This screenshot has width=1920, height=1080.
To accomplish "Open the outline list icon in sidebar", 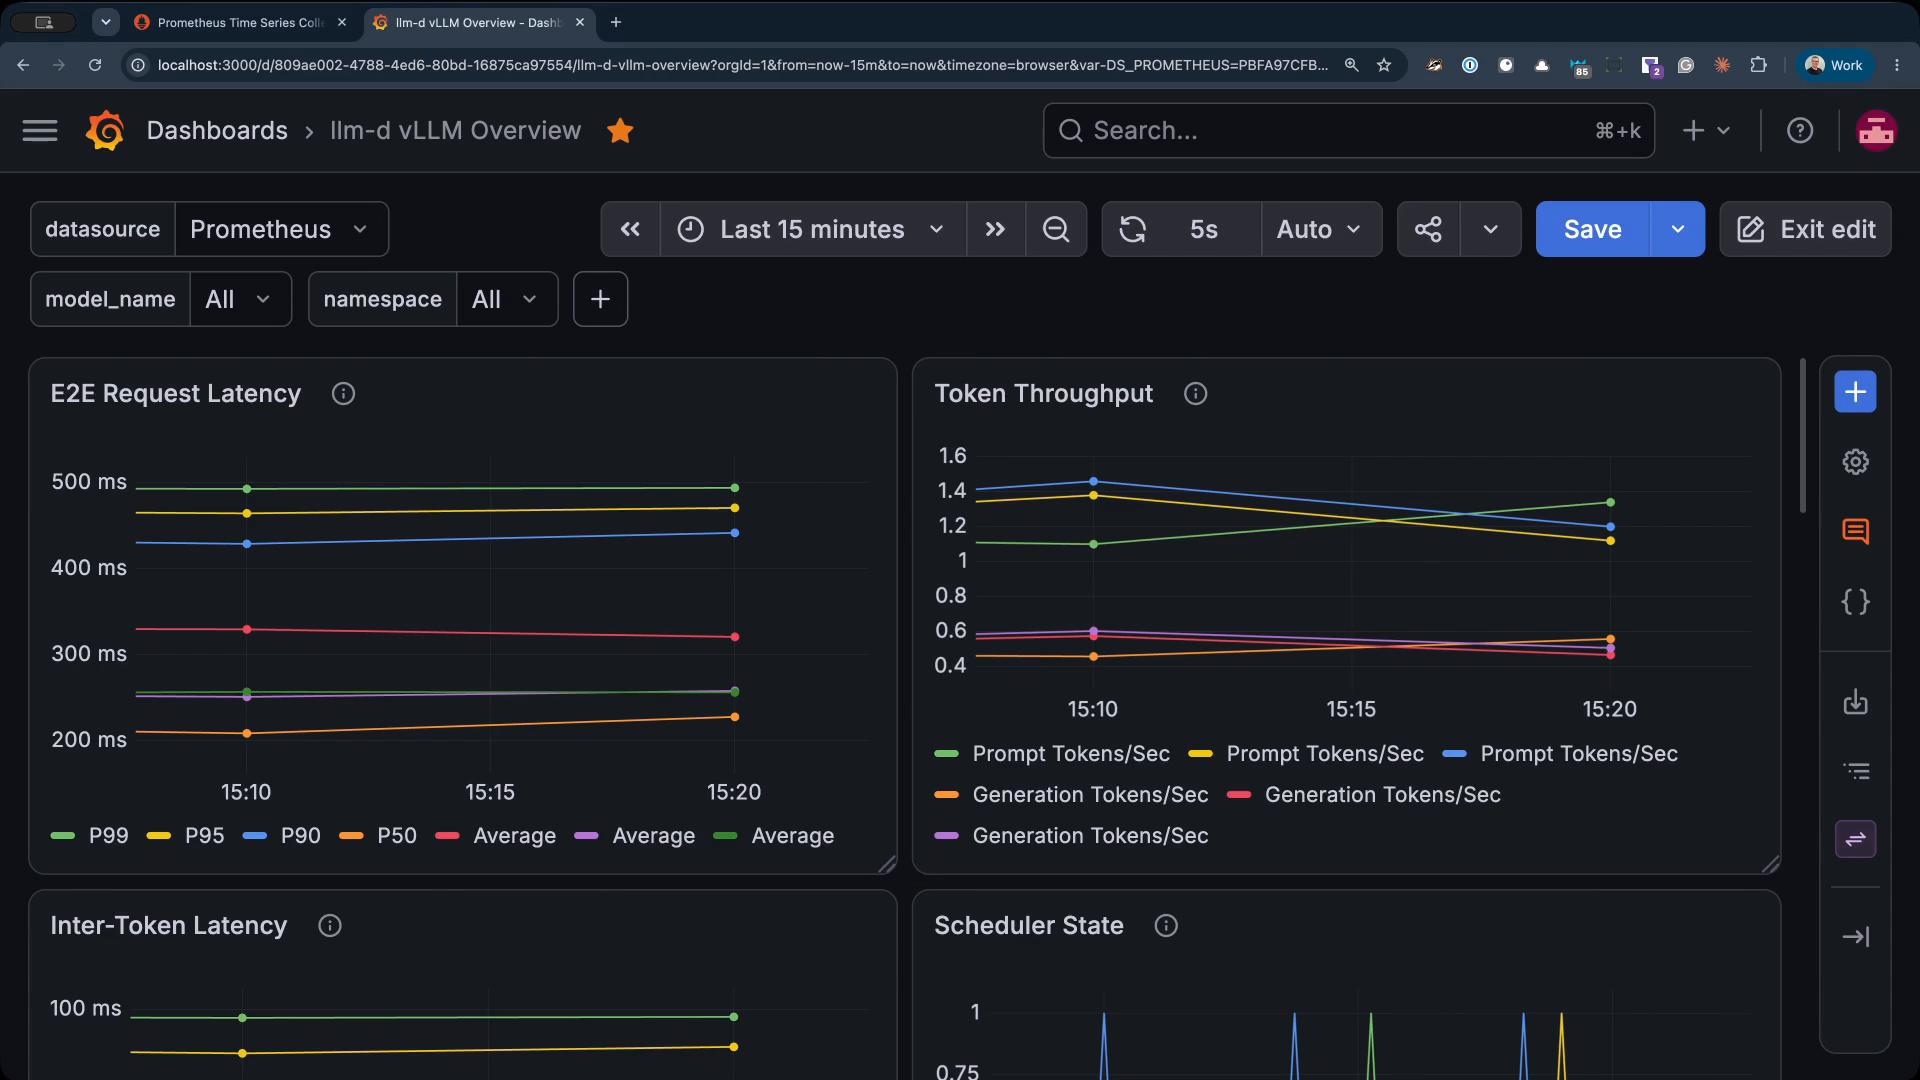I will pyautogui.click(x=1855, y=771).
